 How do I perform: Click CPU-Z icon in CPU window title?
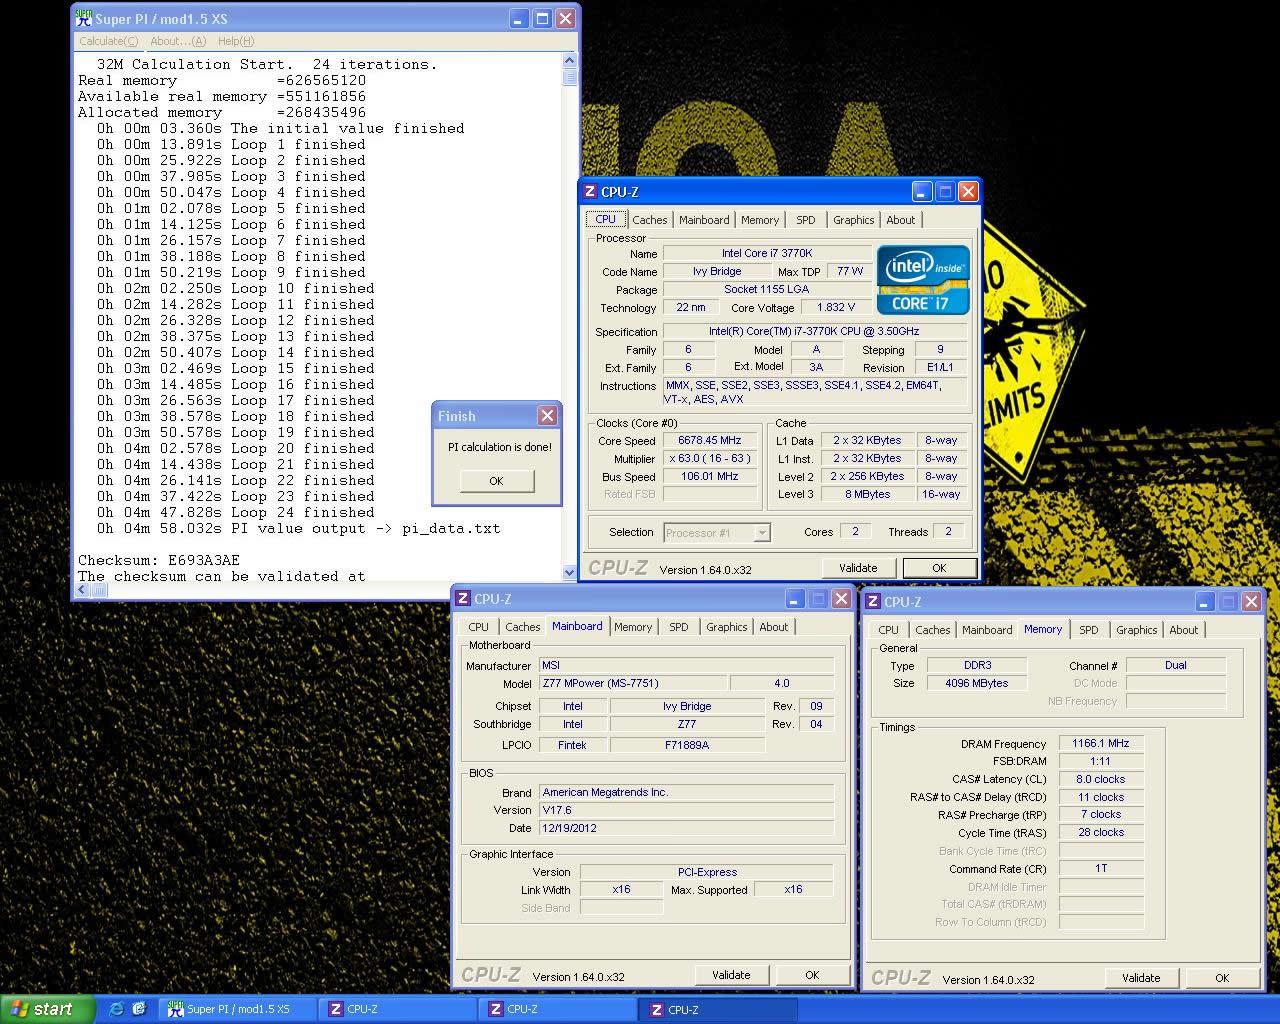(590, 192)
